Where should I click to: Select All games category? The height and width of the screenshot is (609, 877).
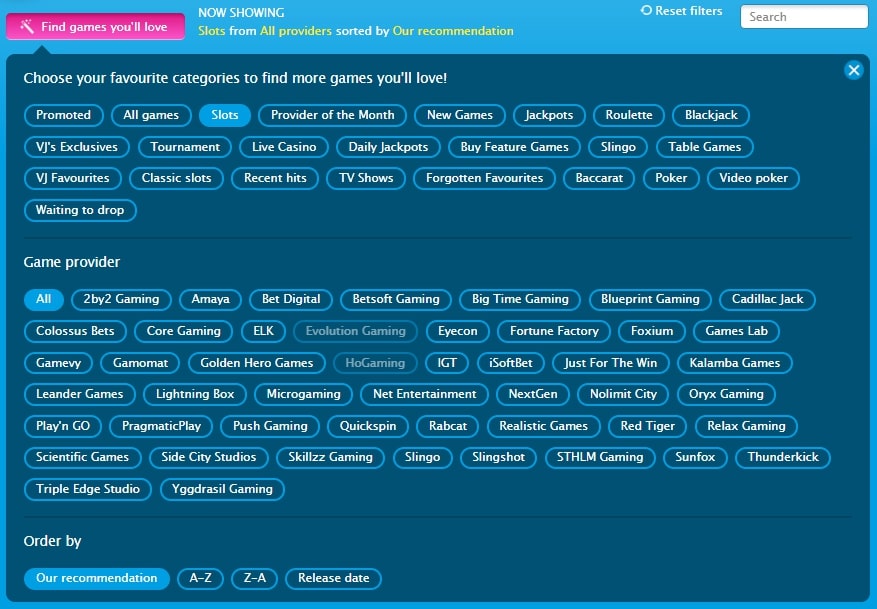click(x=151, y=115)
